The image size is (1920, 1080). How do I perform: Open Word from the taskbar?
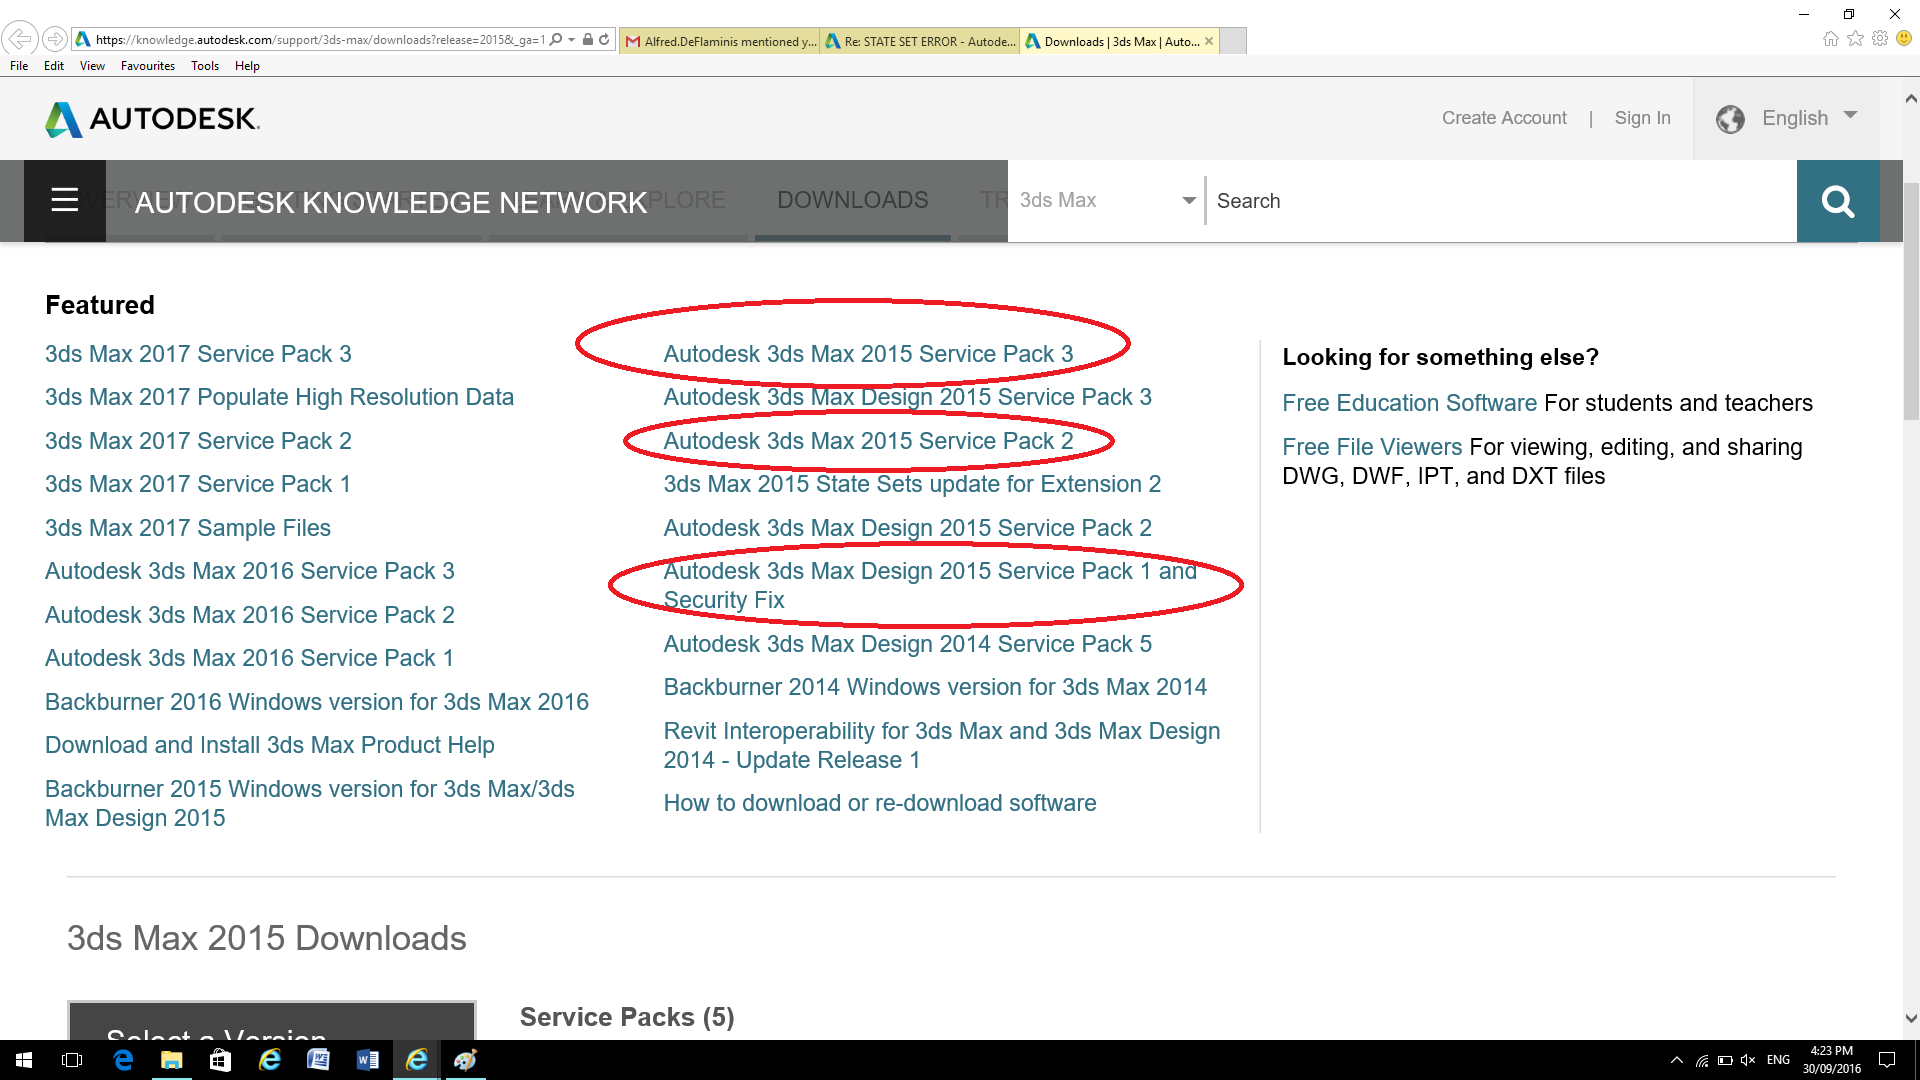pos(367,1060)
